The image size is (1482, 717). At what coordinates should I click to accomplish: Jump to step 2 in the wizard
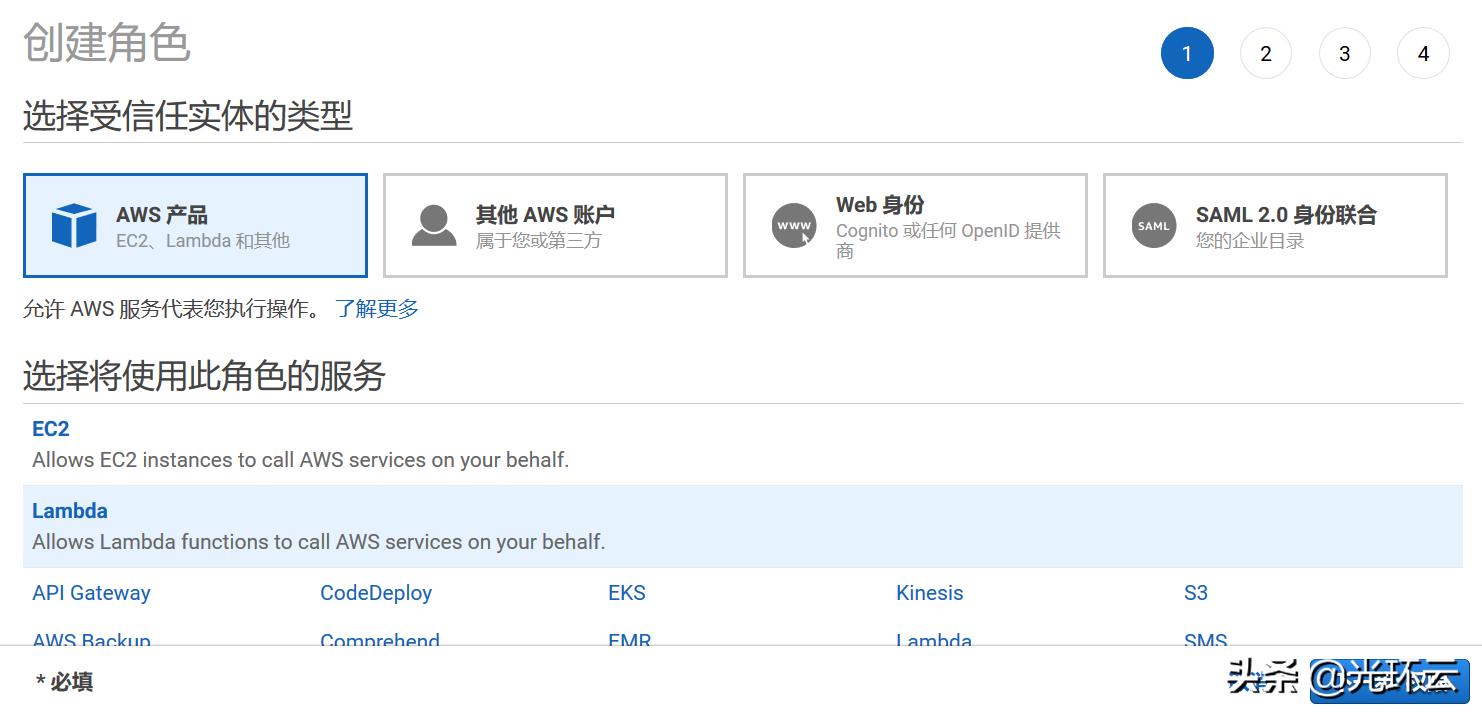1266,53
